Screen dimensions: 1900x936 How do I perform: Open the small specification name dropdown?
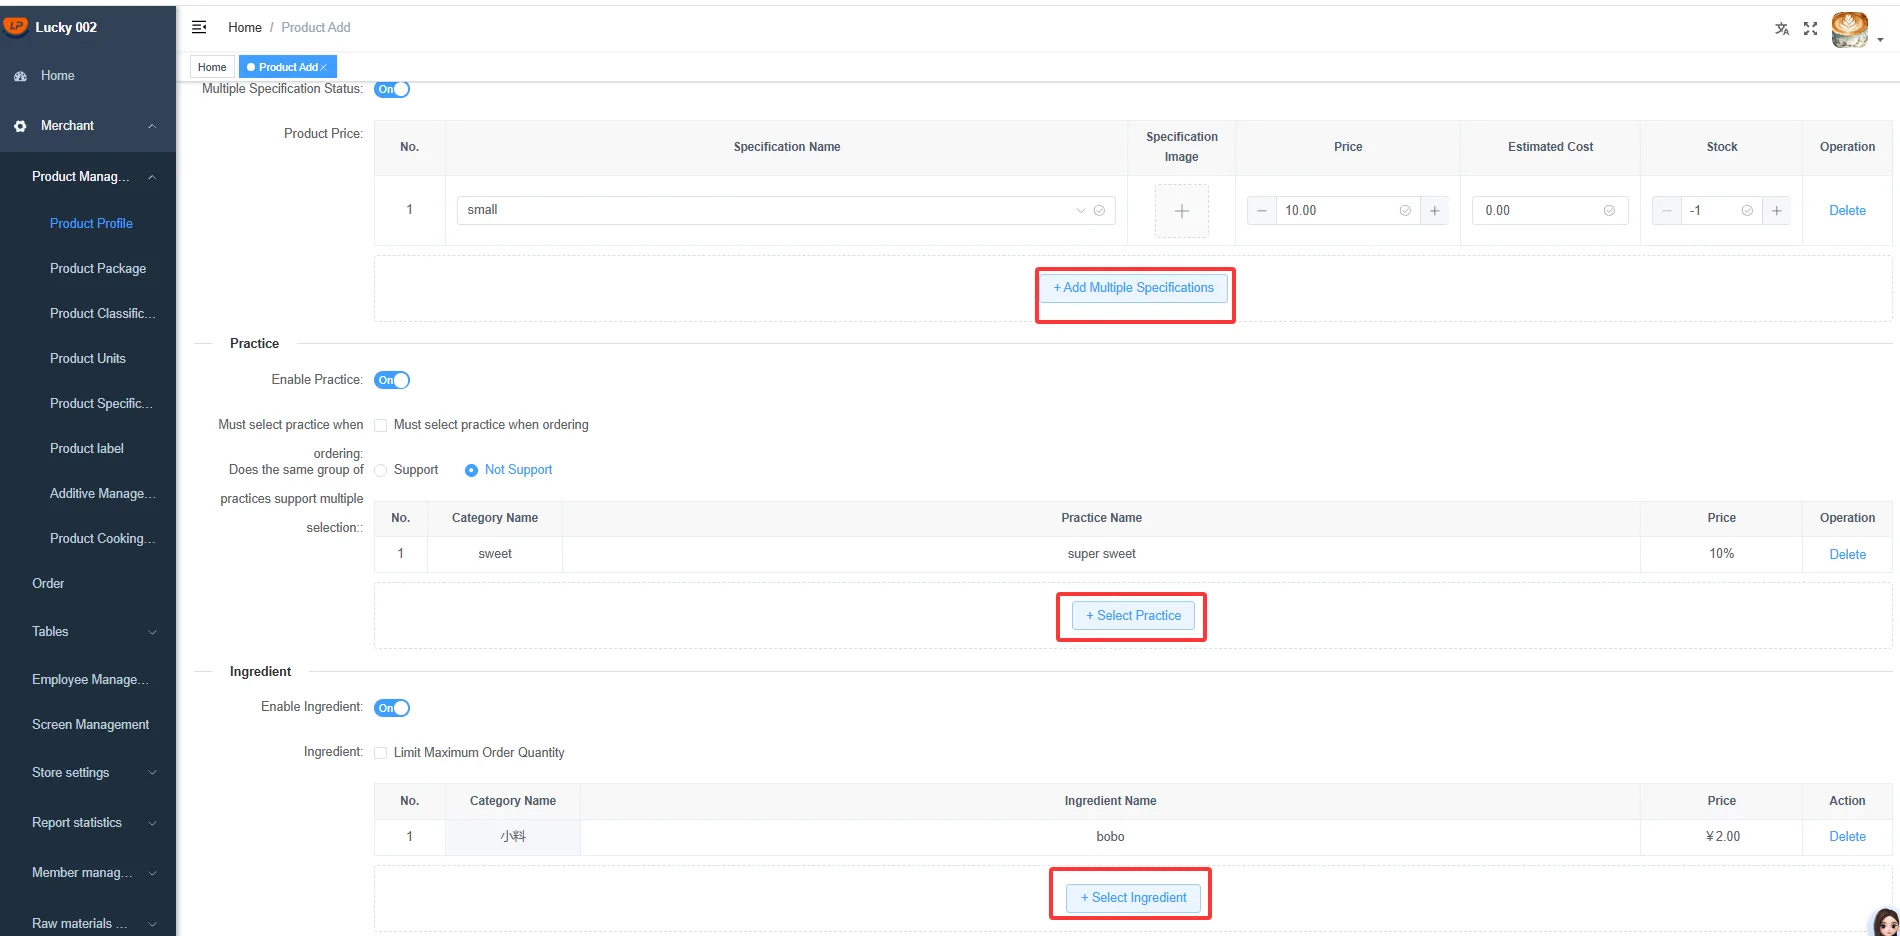click(x=786, y=210)
